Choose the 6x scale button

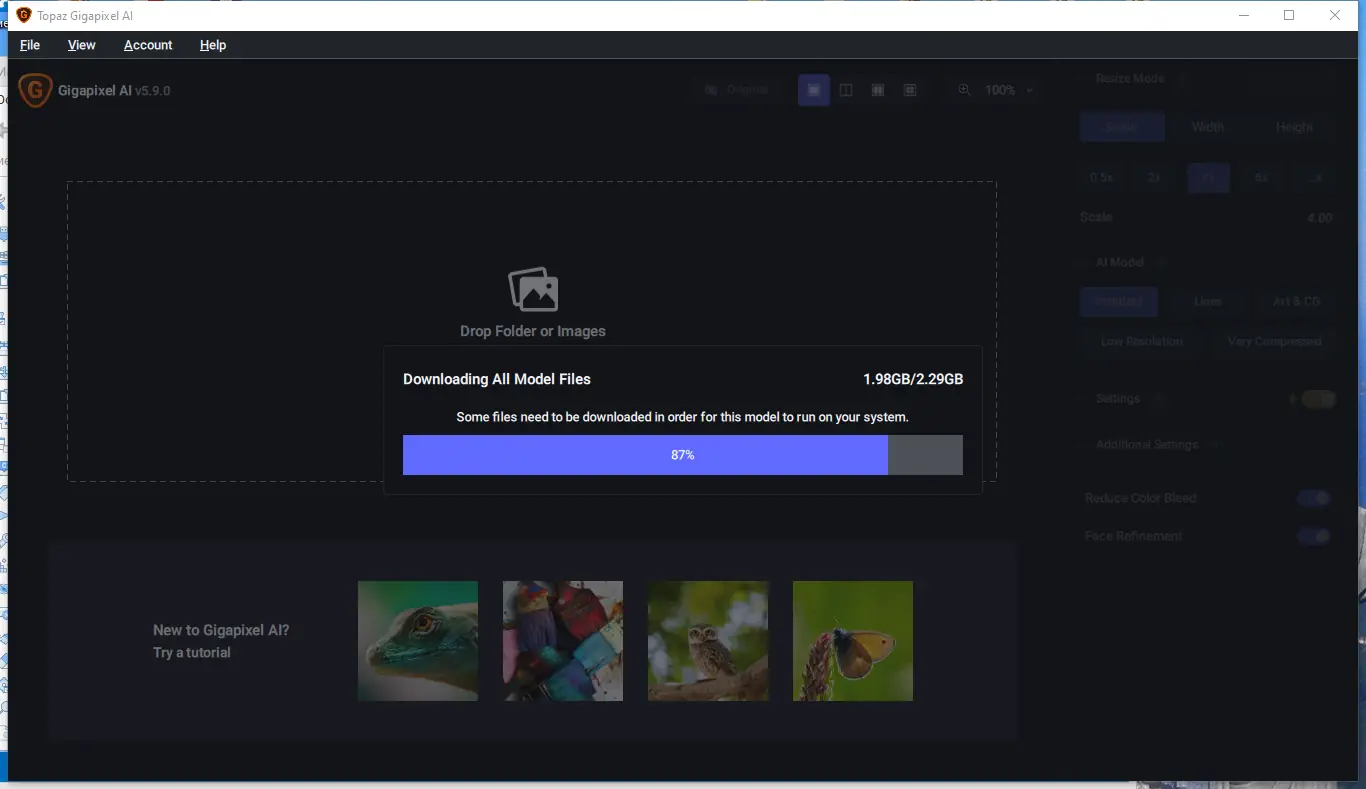click(1262, 177)
